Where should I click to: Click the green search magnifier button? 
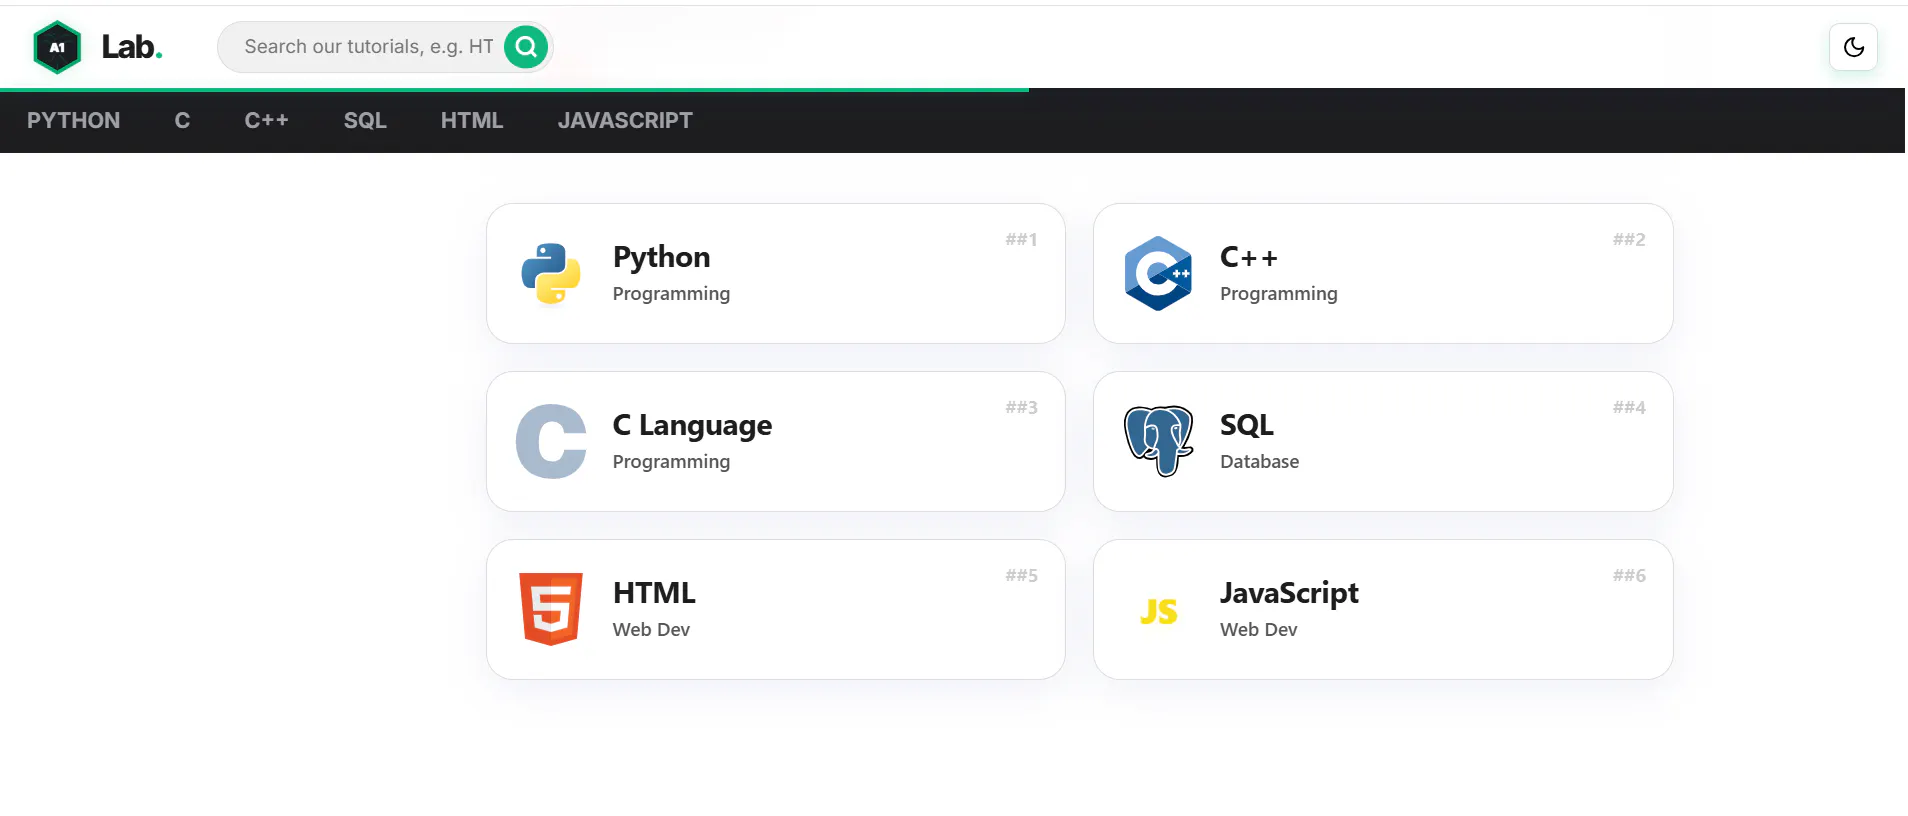pos(526,47)
